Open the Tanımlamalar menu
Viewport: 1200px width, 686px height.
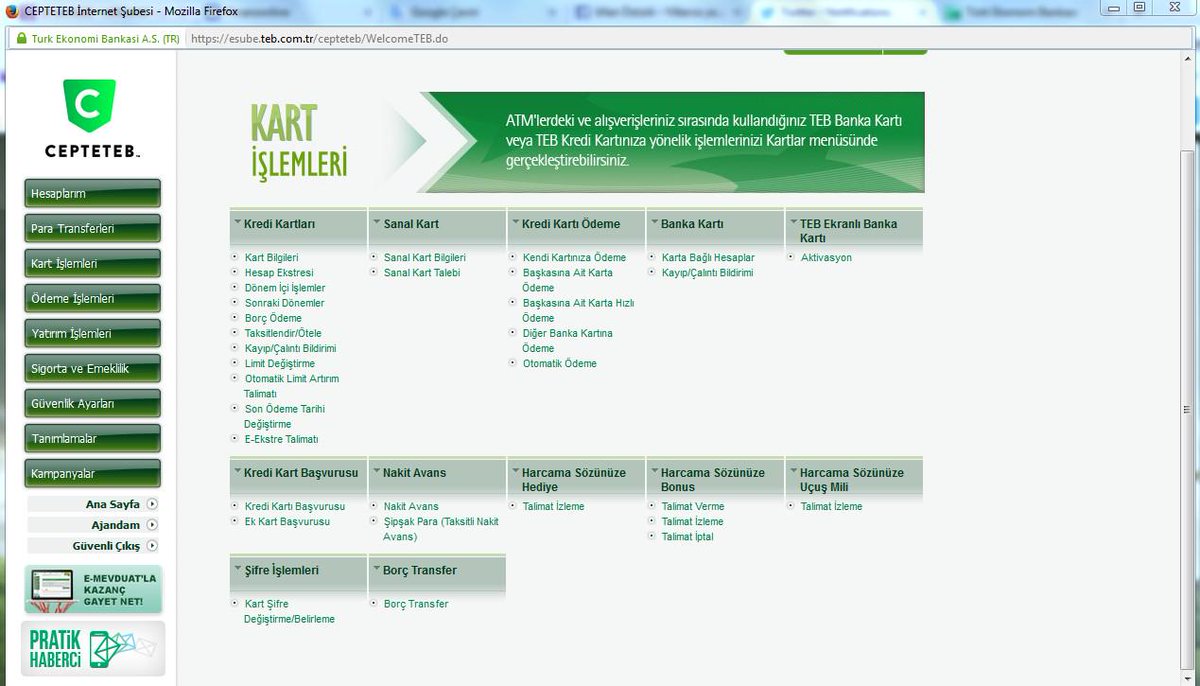pyautogui.click(x=93, y=438)
